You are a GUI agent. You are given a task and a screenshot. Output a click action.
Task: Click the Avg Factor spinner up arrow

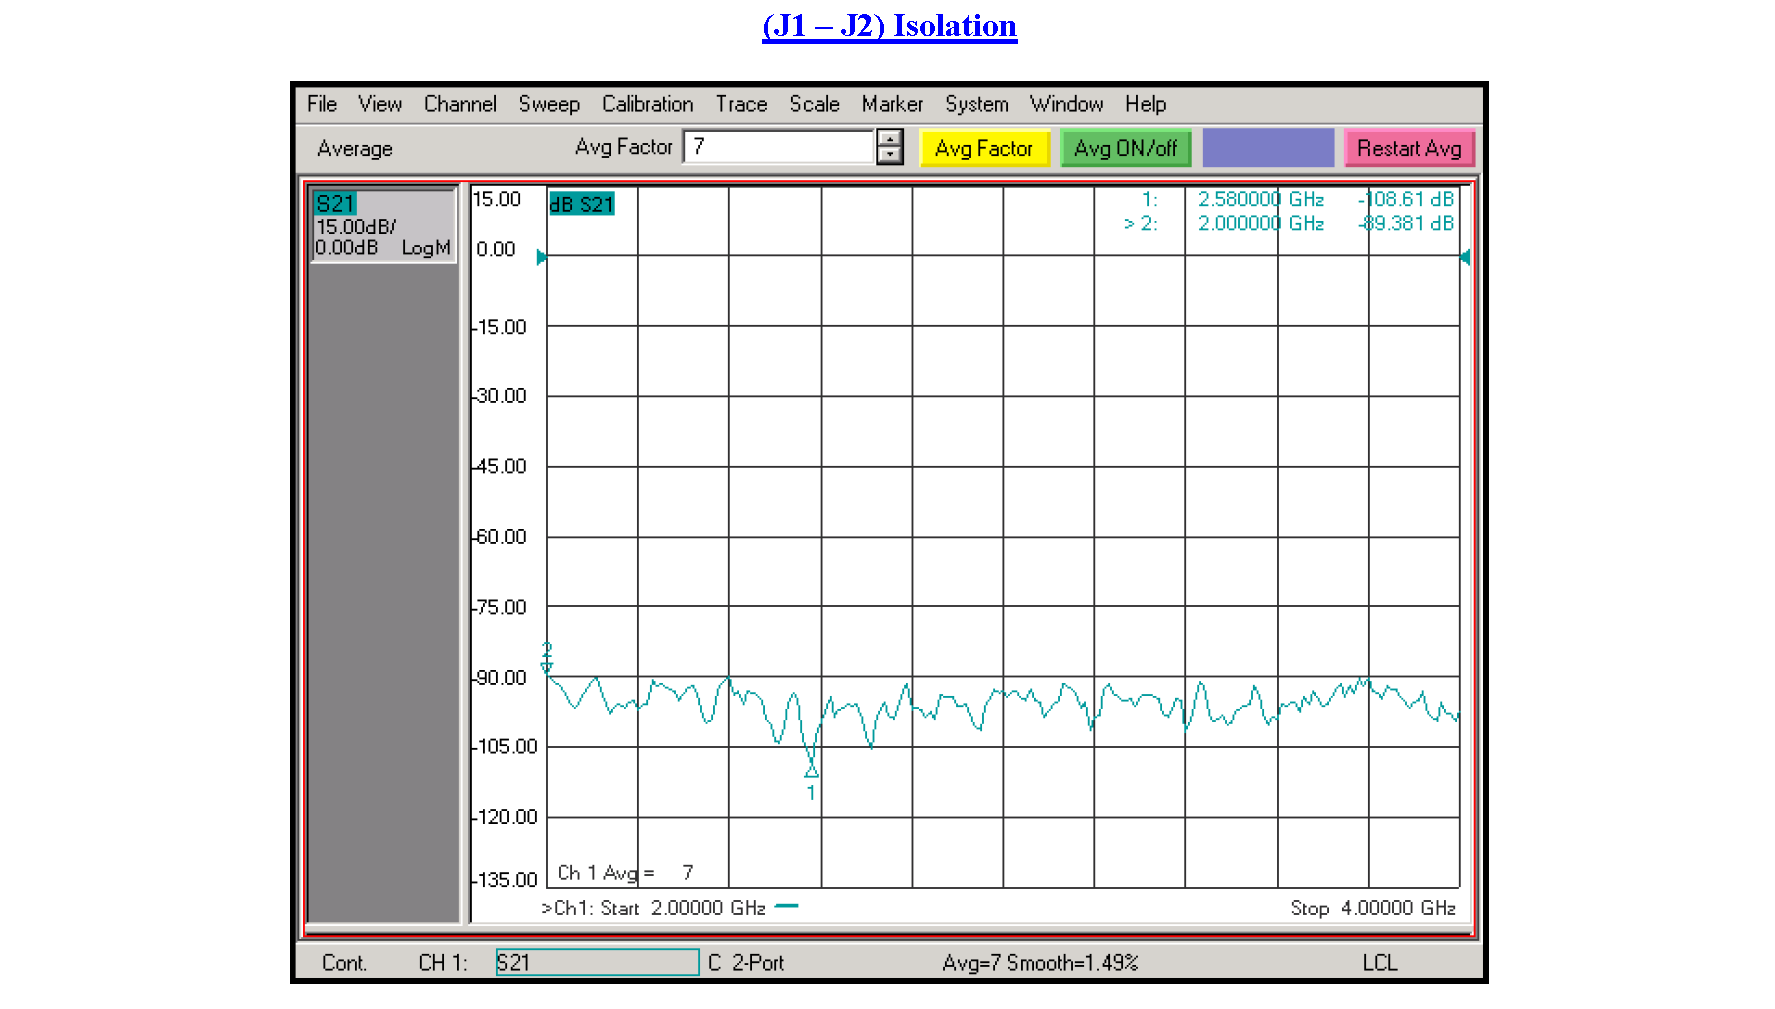tap(888, 140)
